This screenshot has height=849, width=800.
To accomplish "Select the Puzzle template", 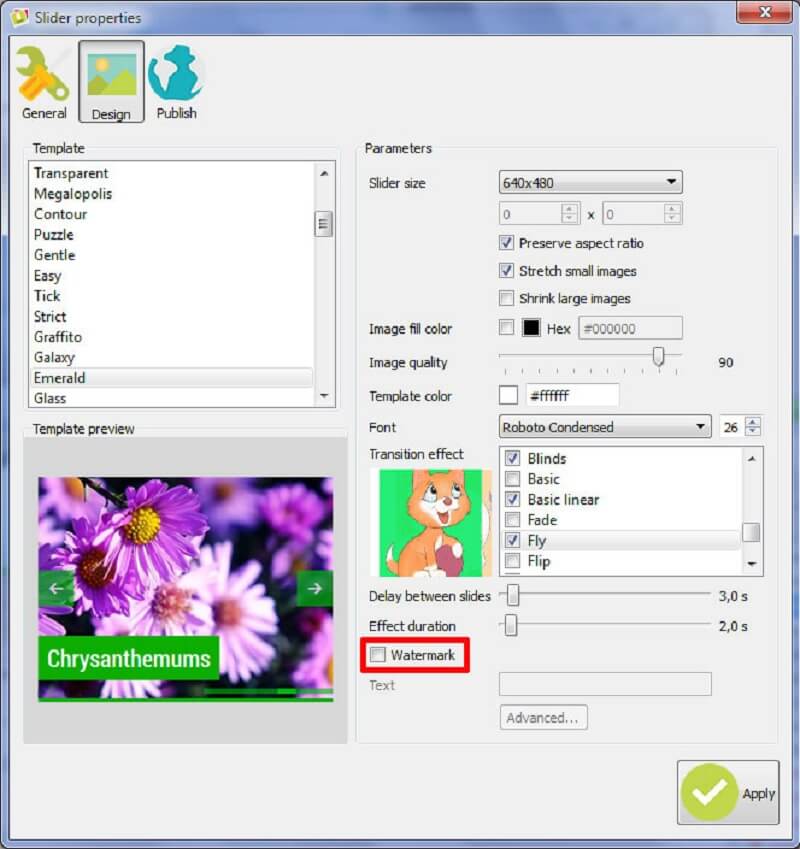I will click(x=53, y=234).
